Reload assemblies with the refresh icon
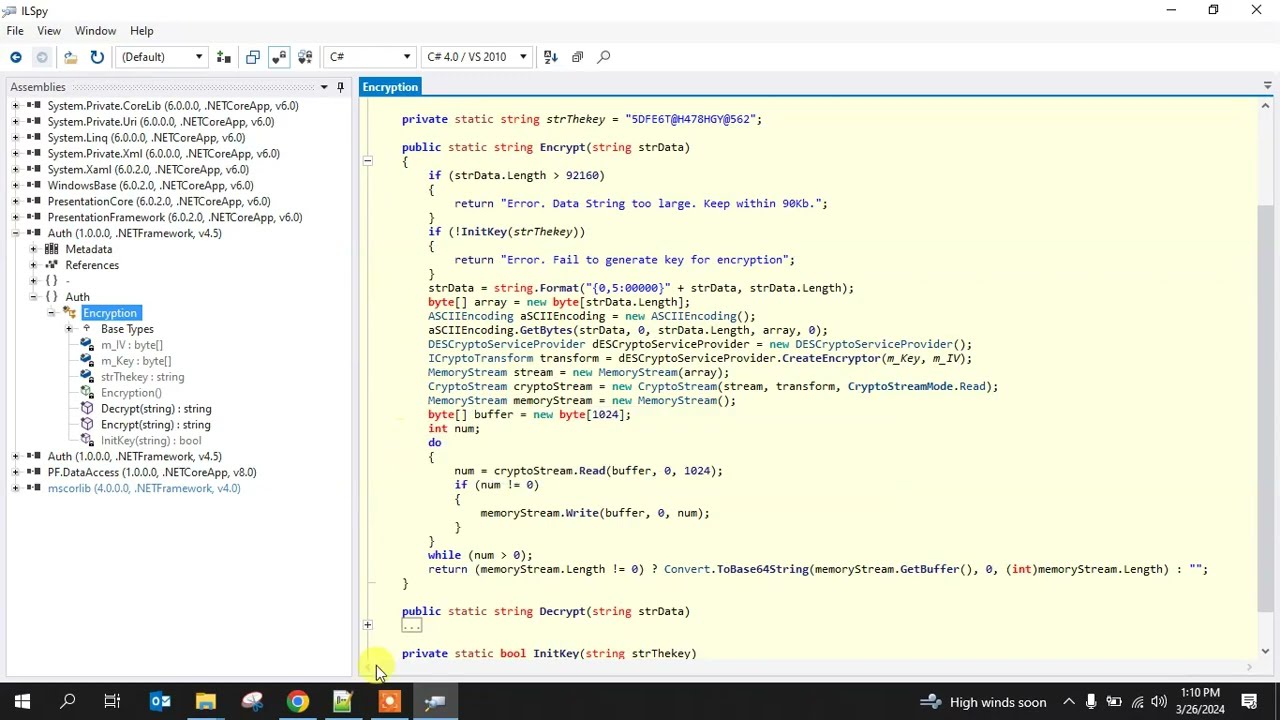 tap(97, 57)
